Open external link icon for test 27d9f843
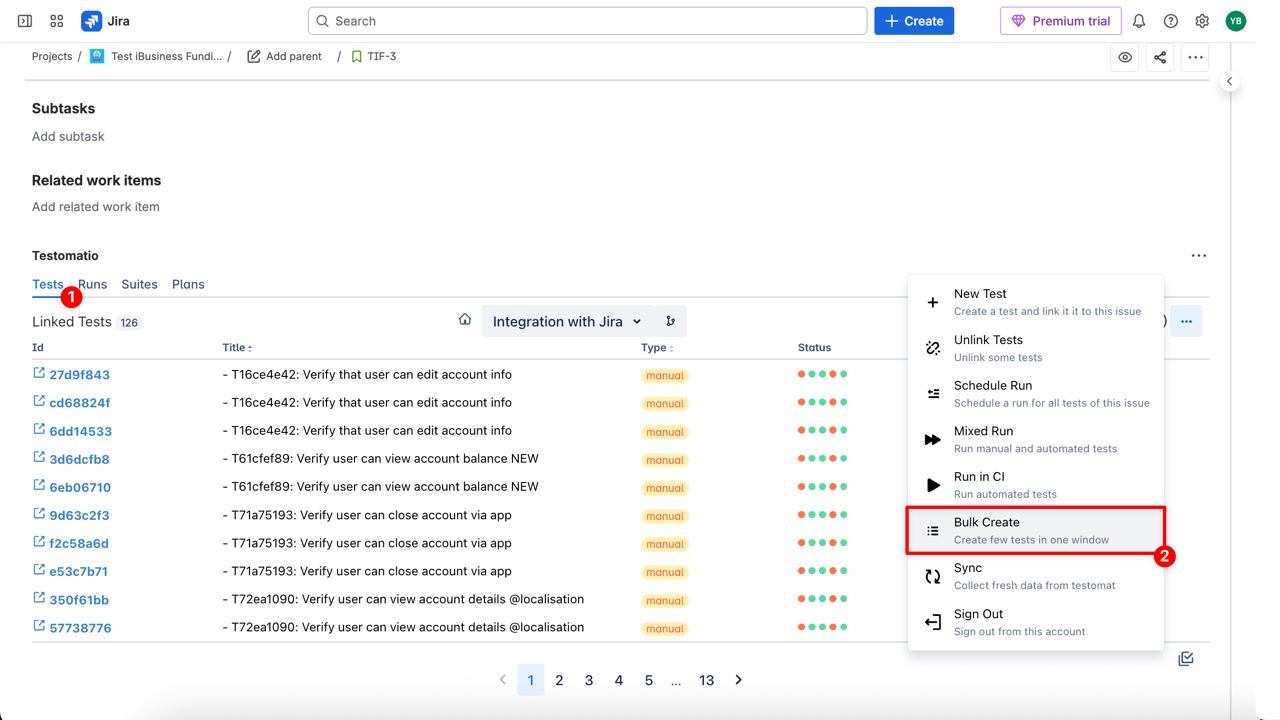The height and width of the screenshot is (720, 1280). pos(39,373)
